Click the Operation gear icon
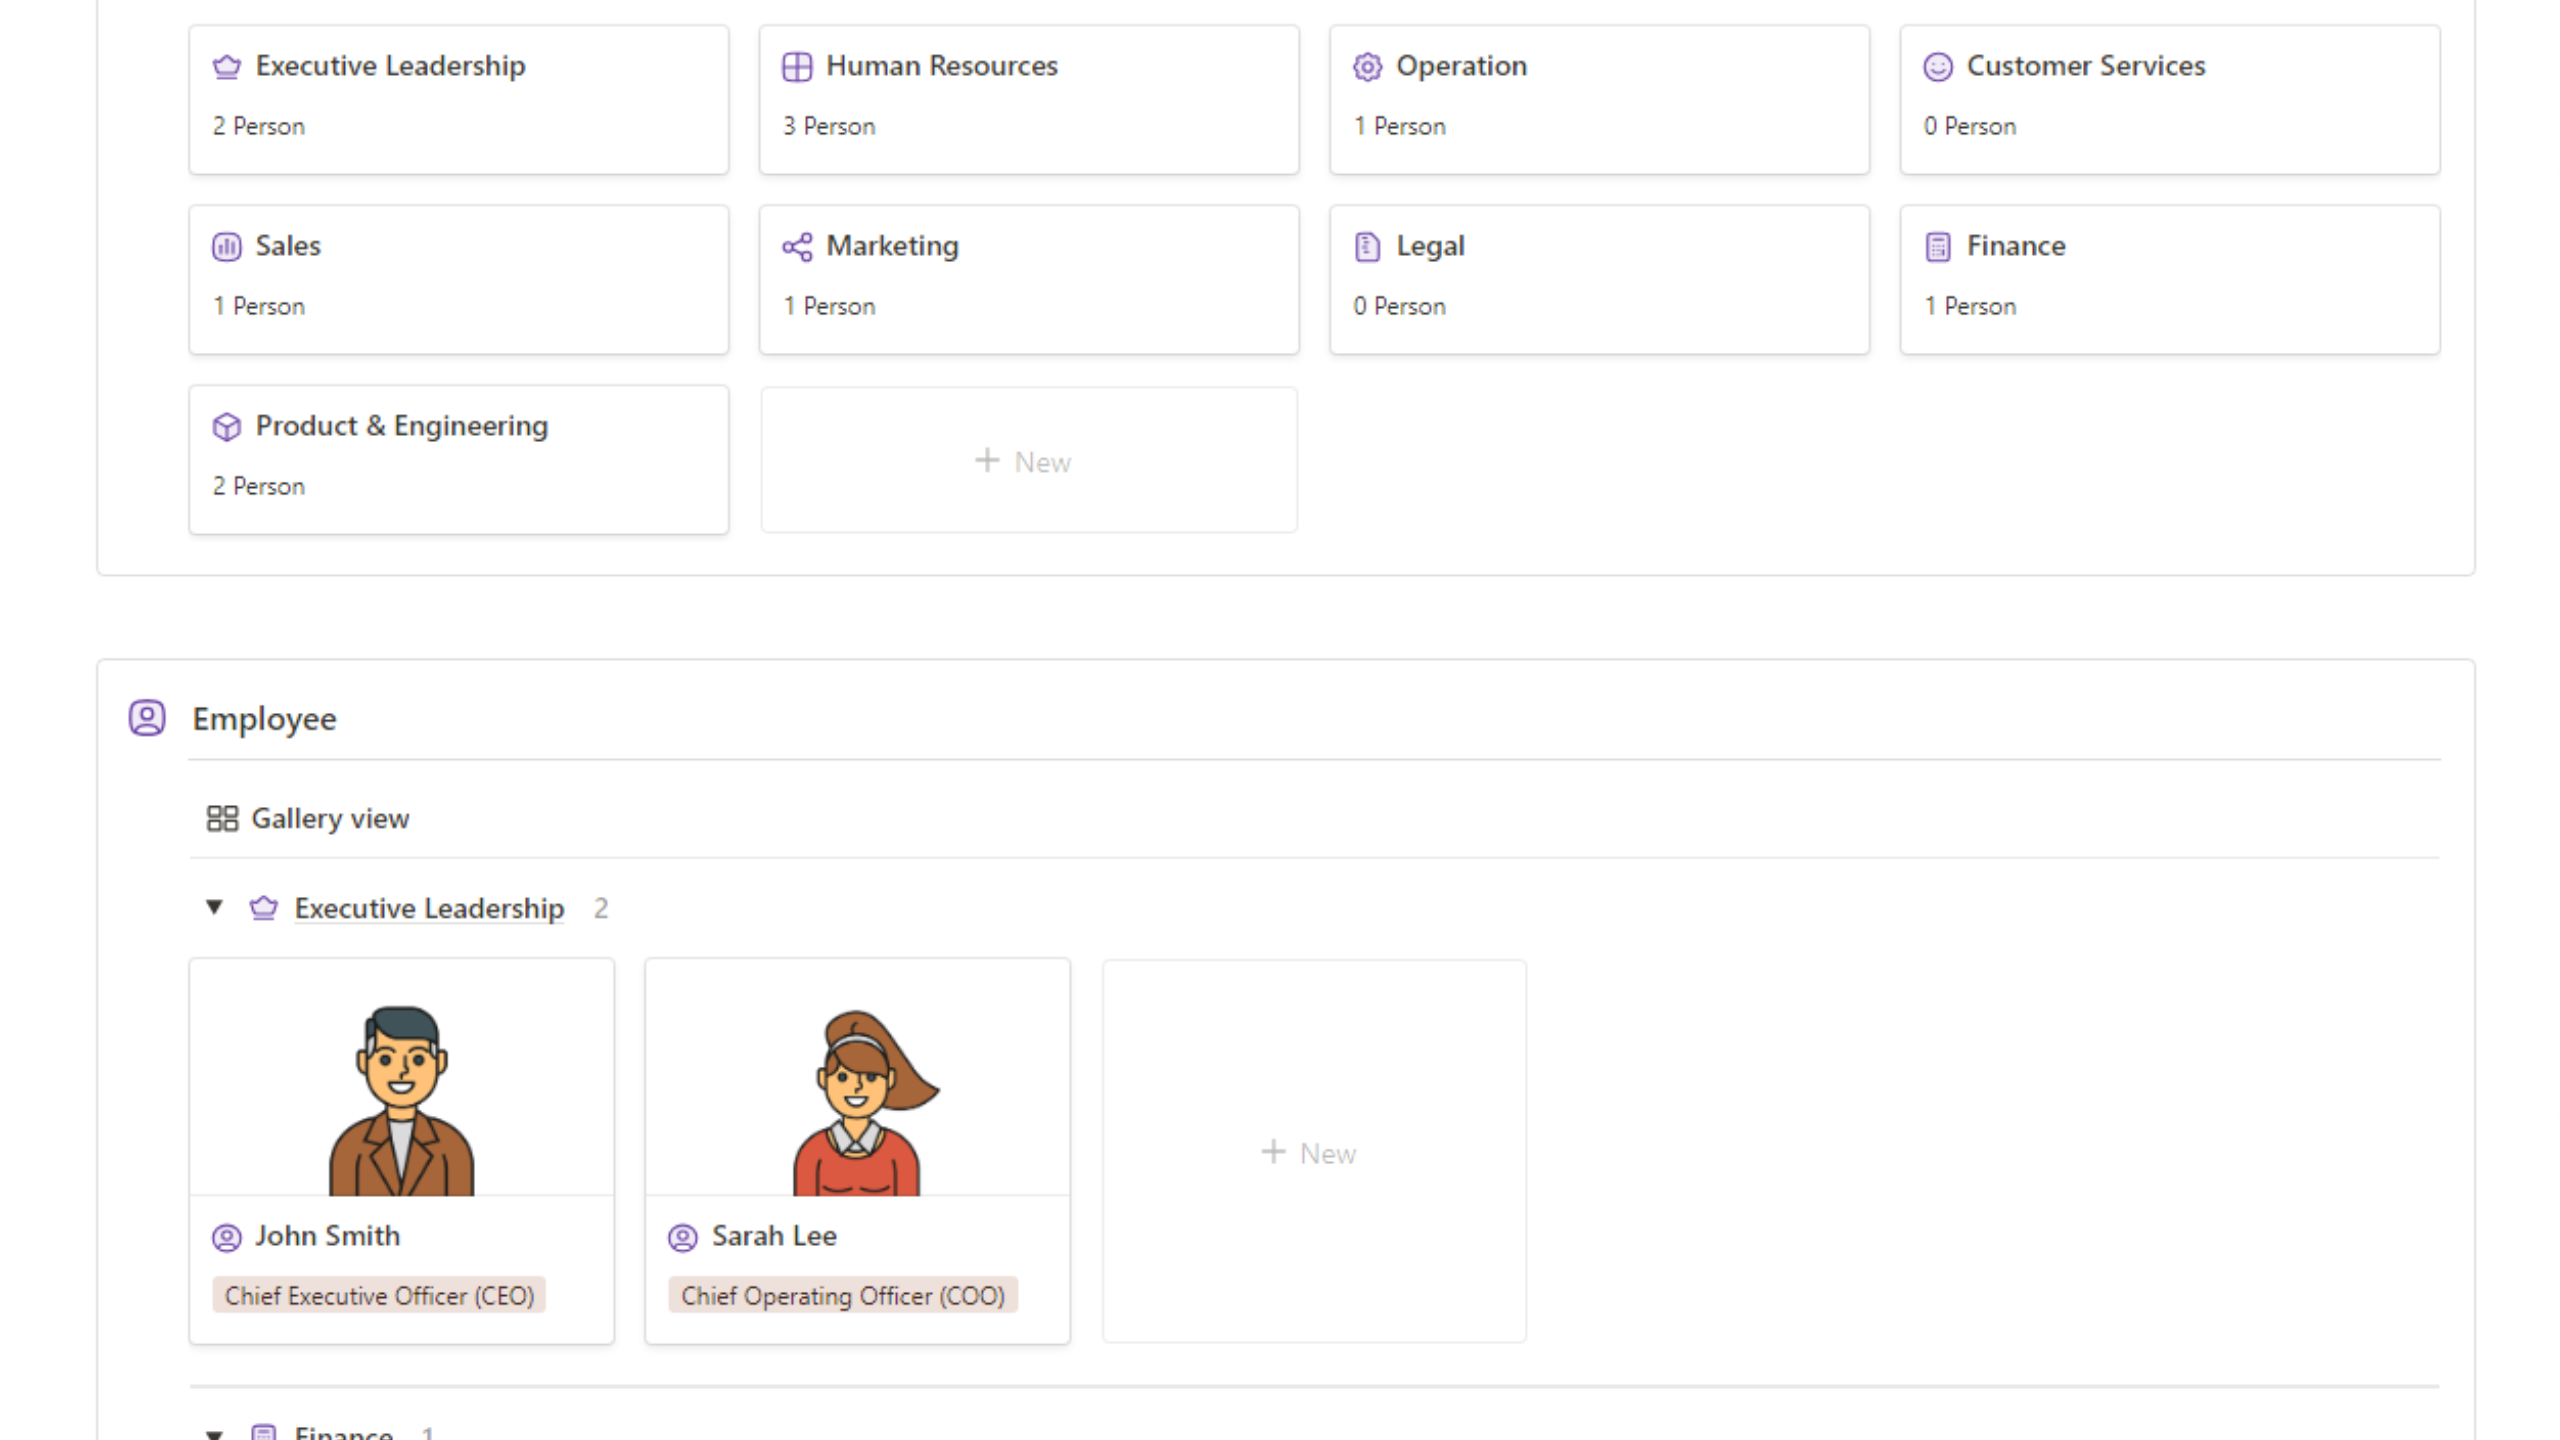Image resolution: width=2560 pixels, height=1440 pixels. (1367, 67)
